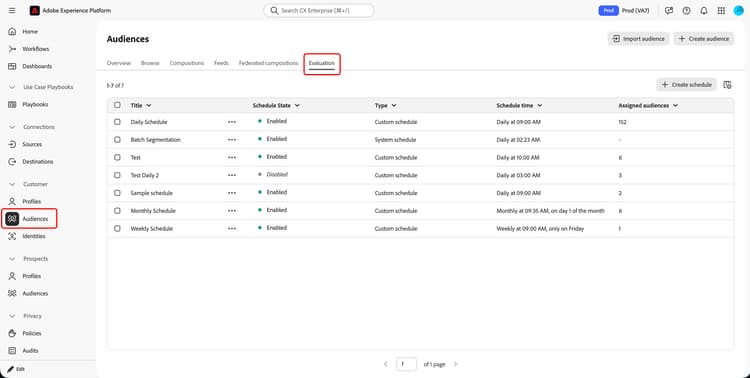Open the feedback chat icon in header
The image size is (750, 378).
pos(669,11)
